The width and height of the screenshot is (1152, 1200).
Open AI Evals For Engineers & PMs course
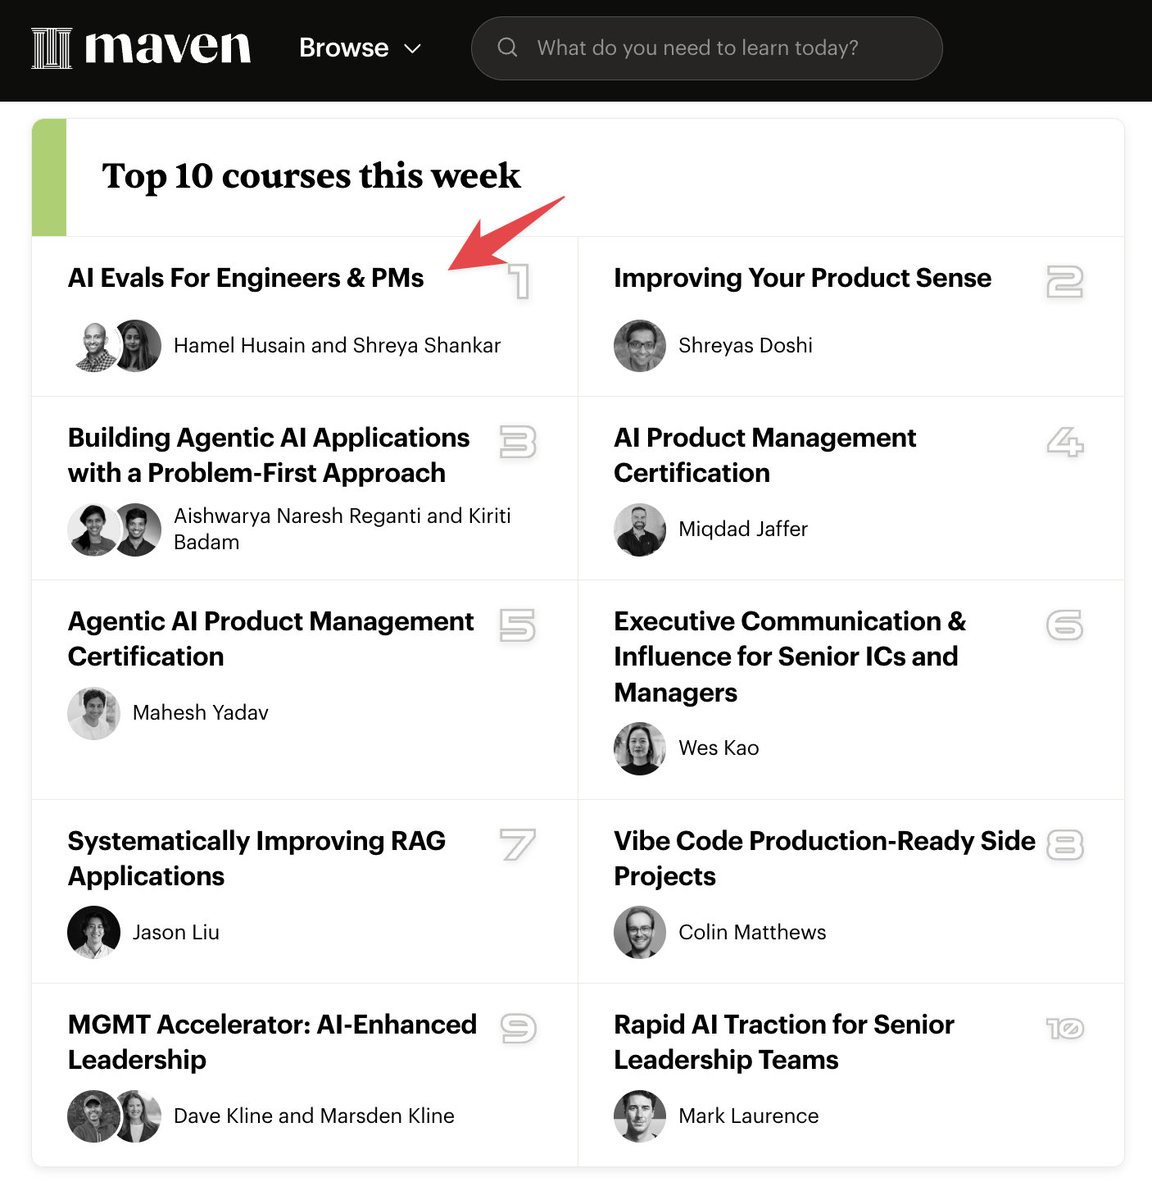pos(246,278)
